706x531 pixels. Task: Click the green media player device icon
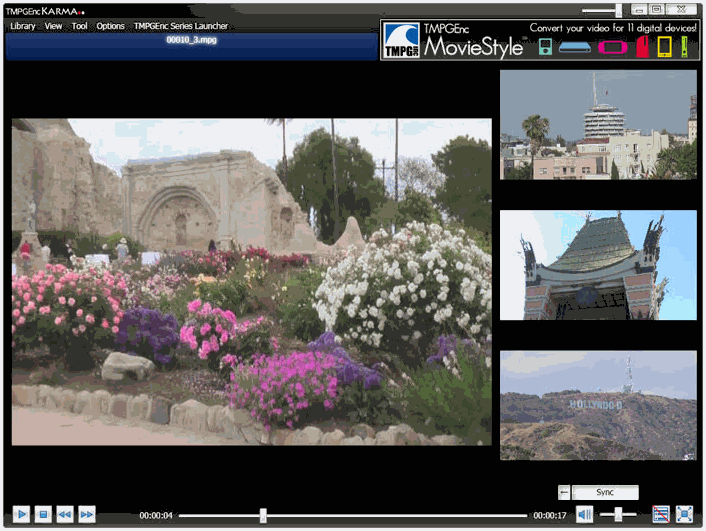[x=545, y=47]
